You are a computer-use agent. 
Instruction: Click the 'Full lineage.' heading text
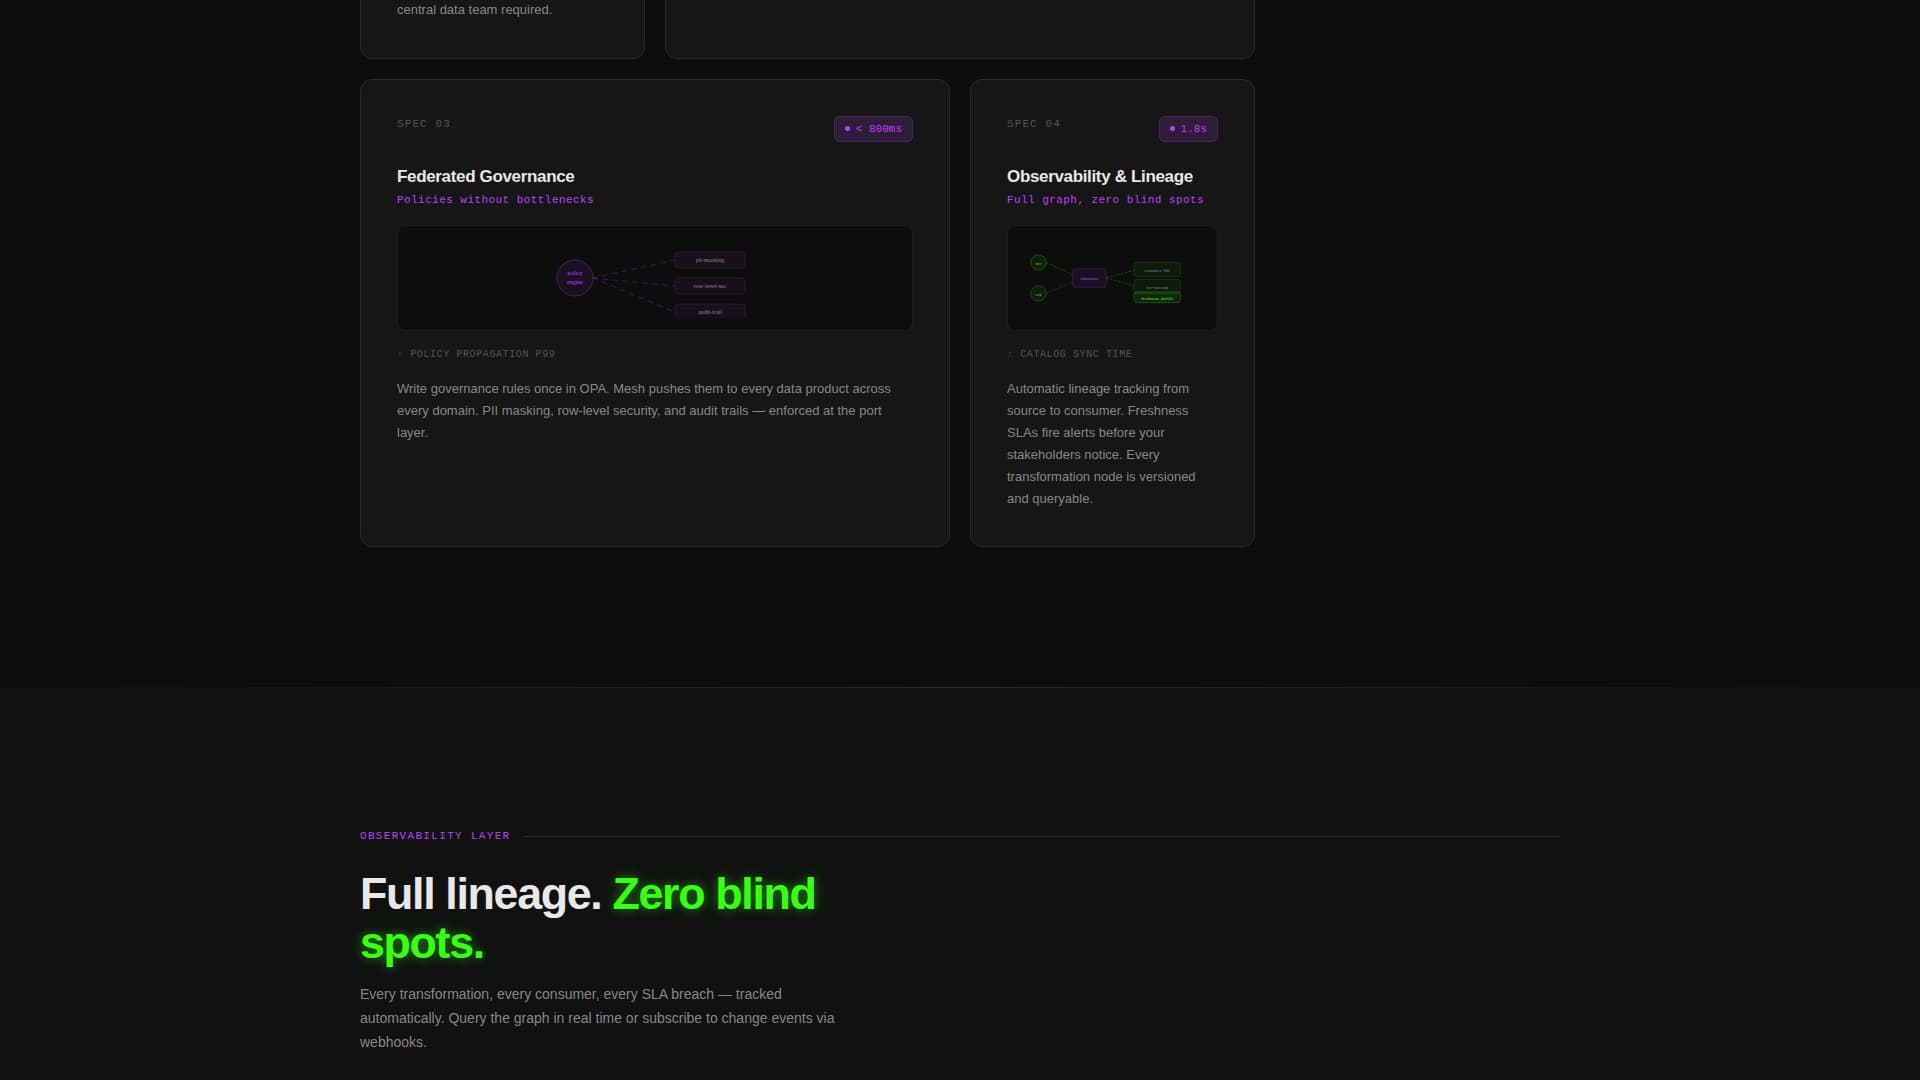[481, 894]
